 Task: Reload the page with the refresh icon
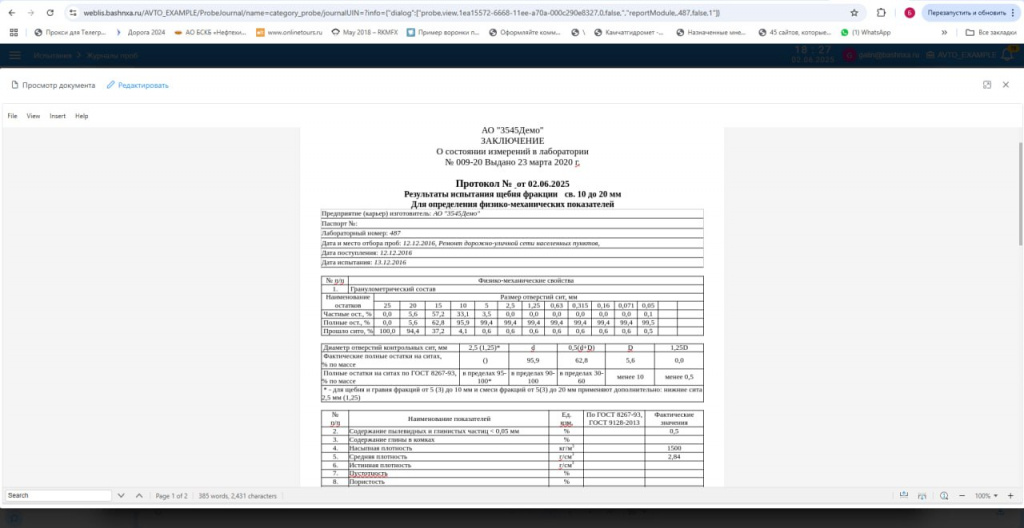50,12
